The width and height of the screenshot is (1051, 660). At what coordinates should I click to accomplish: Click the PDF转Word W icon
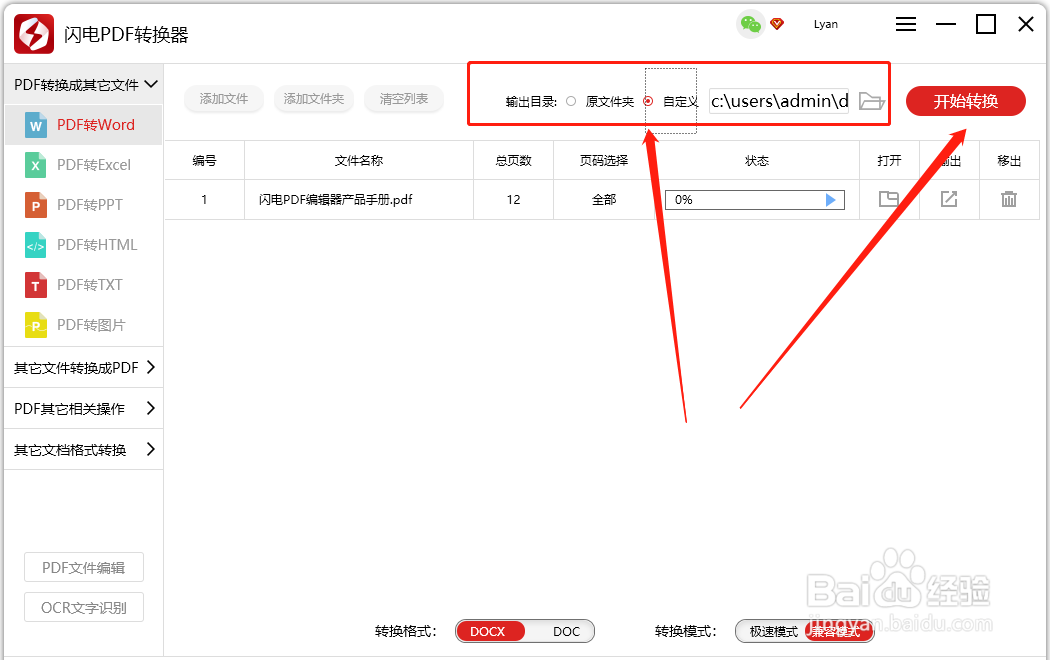click(36, 125)
